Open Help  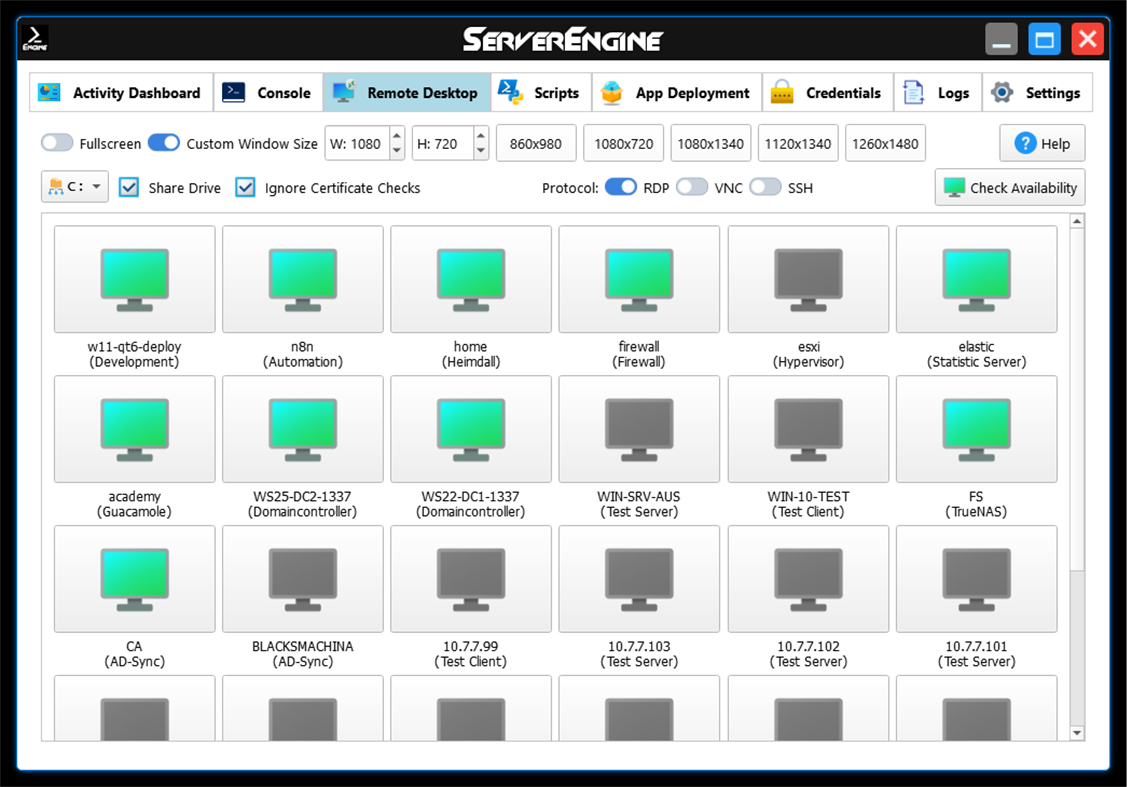point(1043,143)
